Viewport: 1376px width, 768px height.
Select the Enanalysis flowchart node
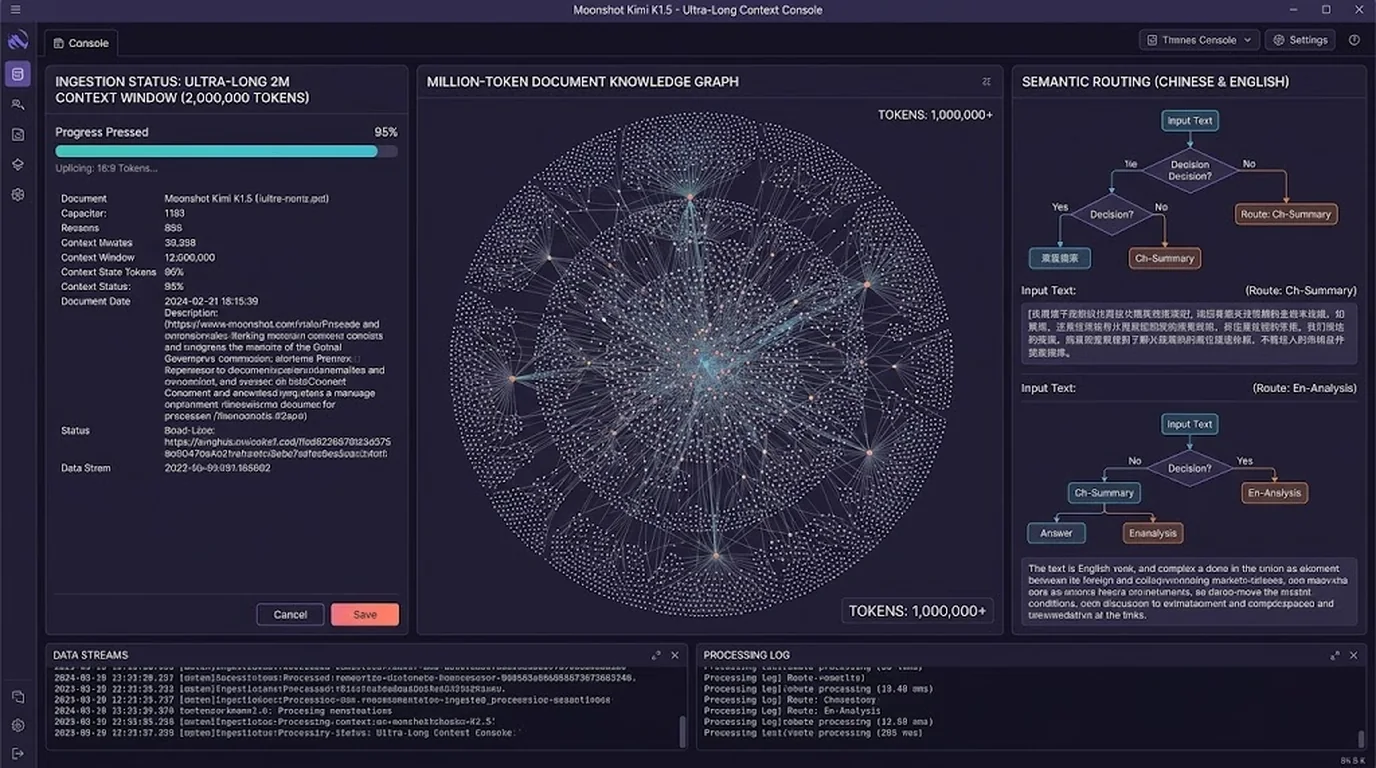1153,533
